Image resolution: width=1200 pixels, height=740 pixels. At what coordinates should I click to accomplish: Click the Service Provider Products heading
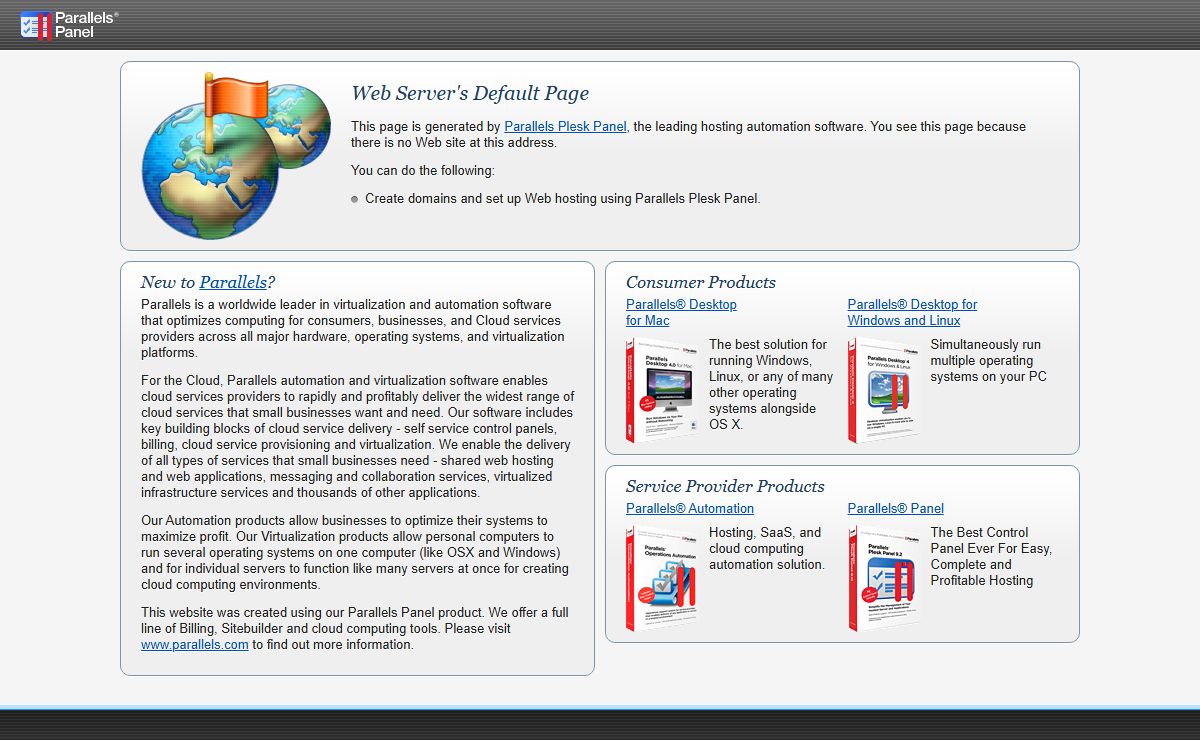[x=725, y=486]
